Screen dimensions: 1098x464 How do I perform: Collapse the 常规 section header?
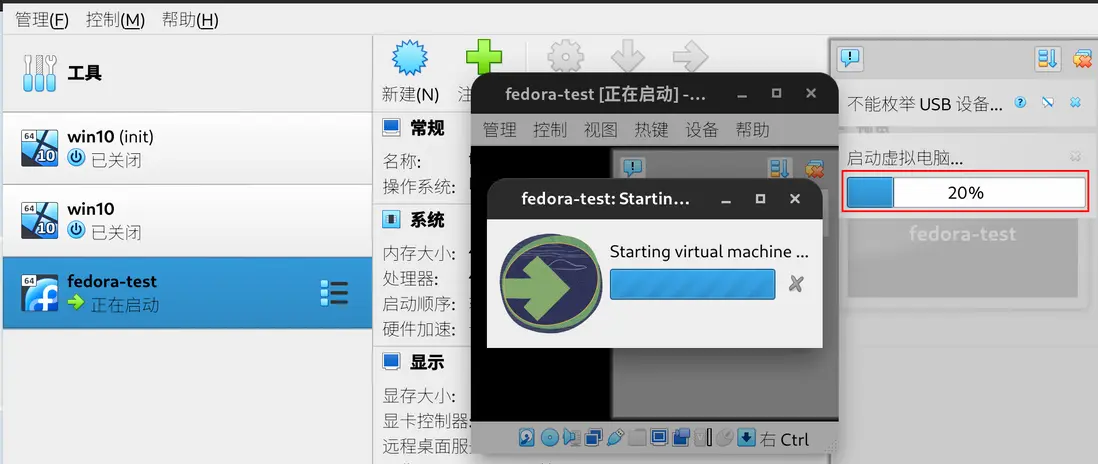(426, 128)
